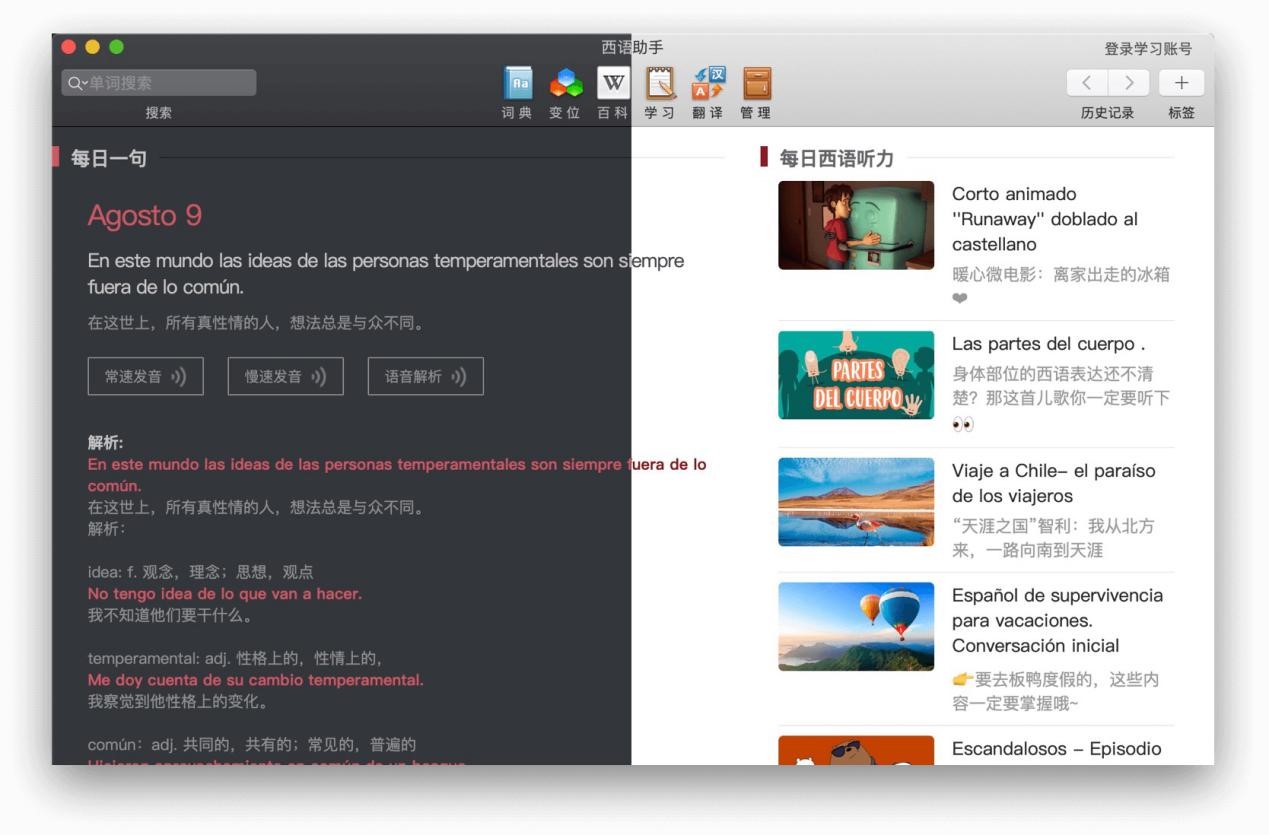This screenshot has width=1269, height=835.
Task: Open the 百科 Wikipedia icon
Action: (612, 83)
